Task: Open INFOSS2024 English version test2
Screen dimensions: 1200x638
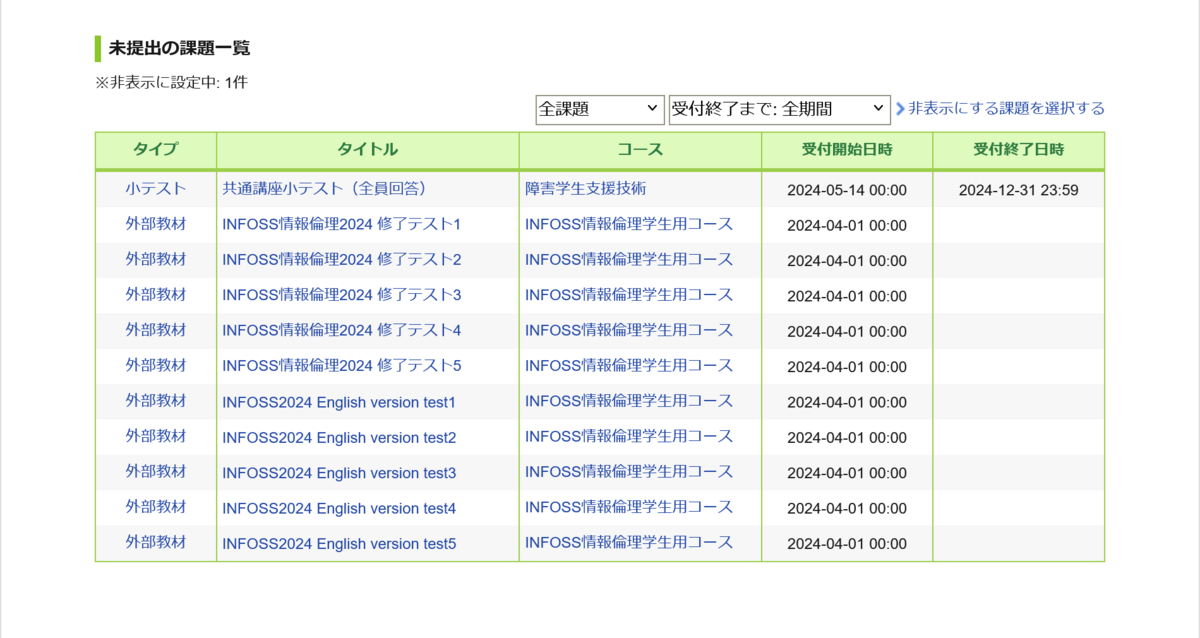Action: 339,437
